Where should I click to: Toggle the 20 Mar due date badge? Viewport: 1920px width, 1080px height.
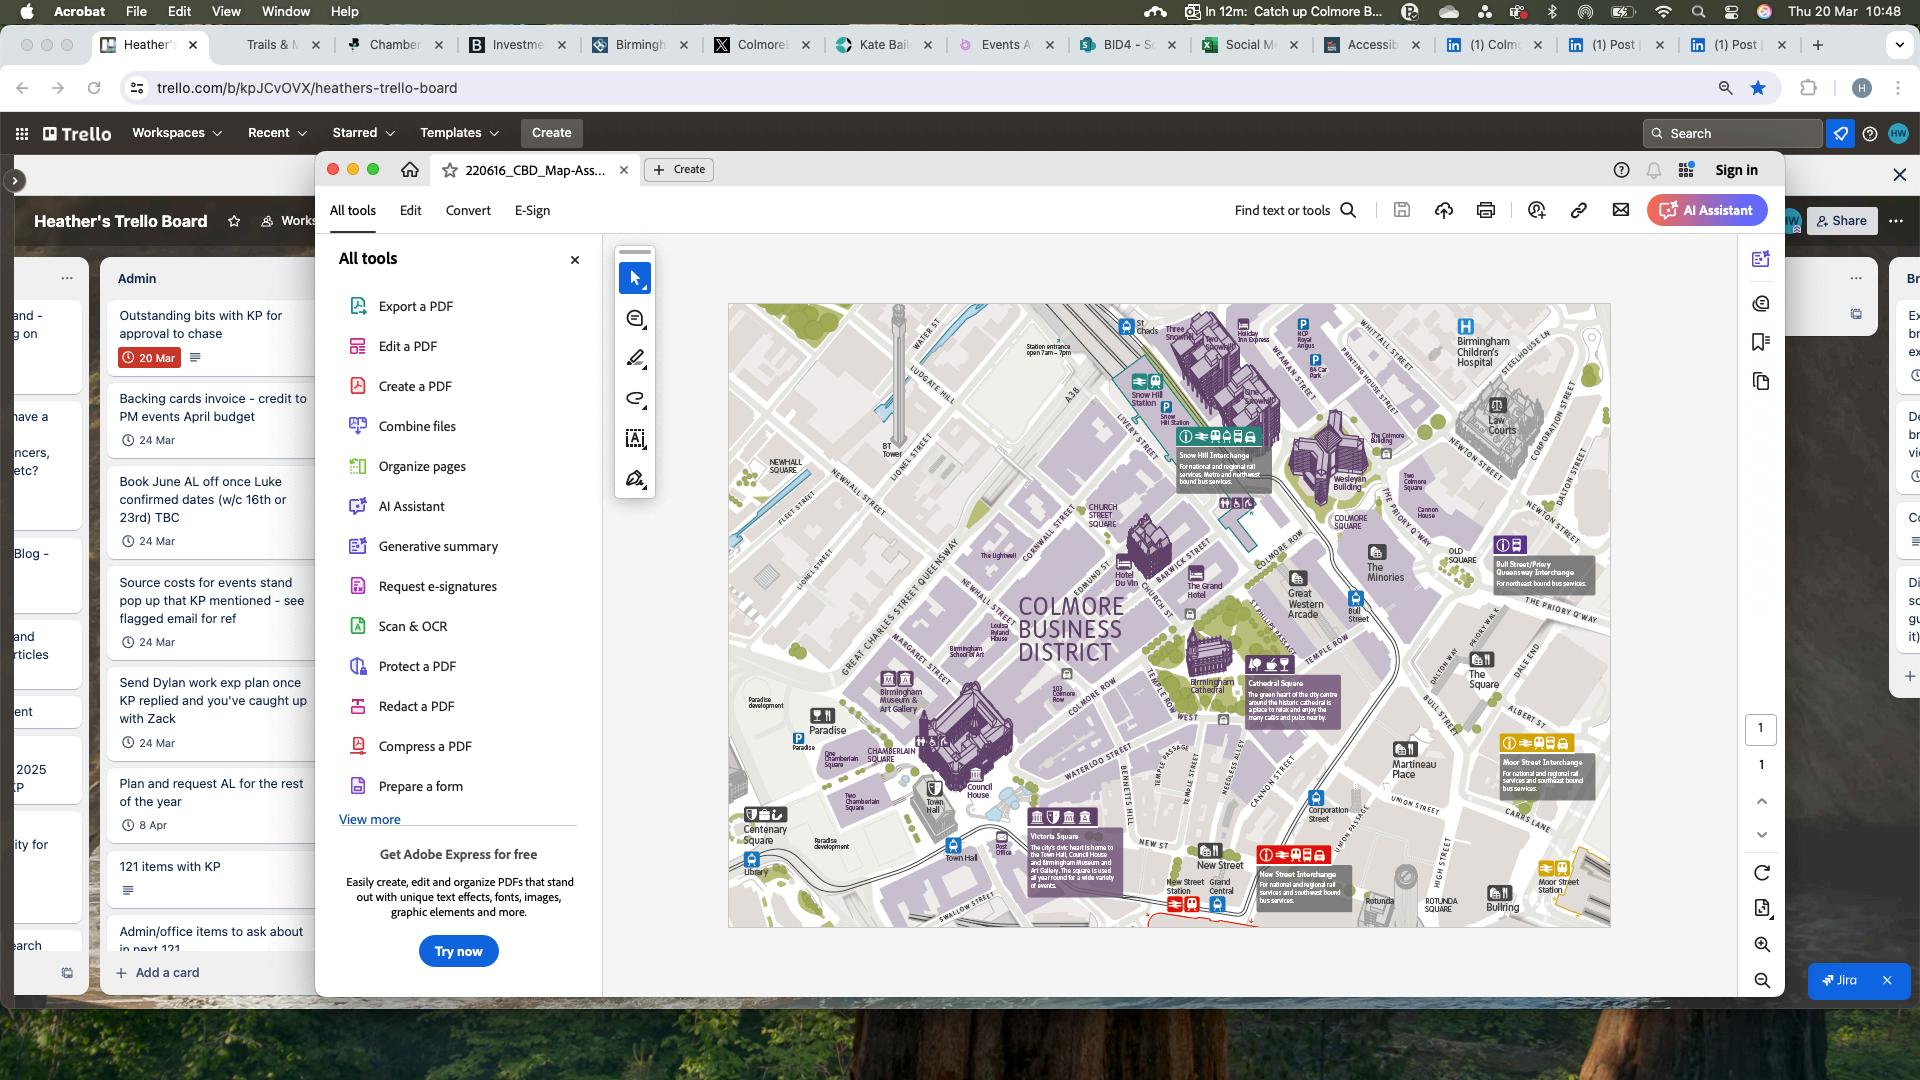149,358
